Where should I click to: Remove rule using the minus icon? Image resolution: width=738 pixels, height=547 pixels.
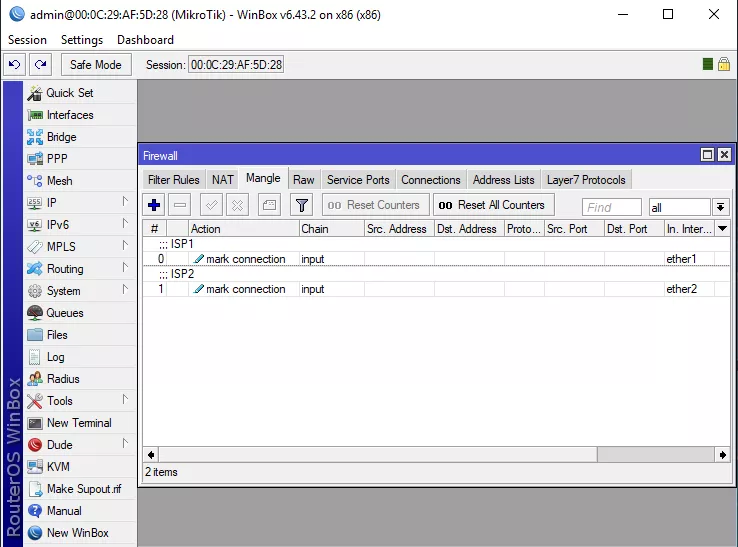tap(180, 205)
